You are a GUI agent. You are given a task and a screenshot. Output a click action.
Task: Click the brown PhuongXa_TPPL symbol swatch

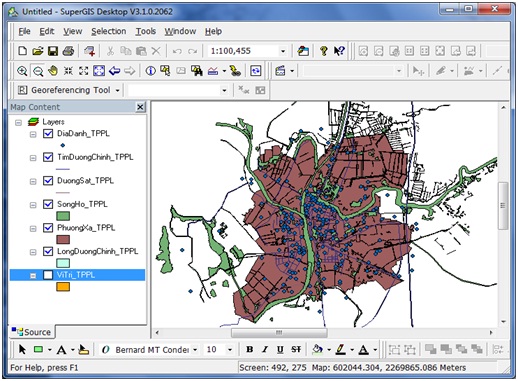click(x=63, y=239)
